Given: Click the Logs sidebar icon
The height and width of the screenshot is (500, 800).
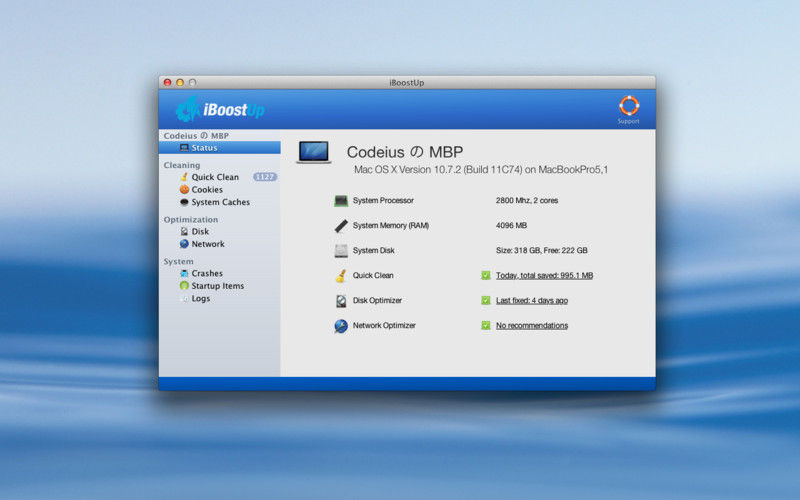Looking at the screenshot, I should click(x=184, y=298).
